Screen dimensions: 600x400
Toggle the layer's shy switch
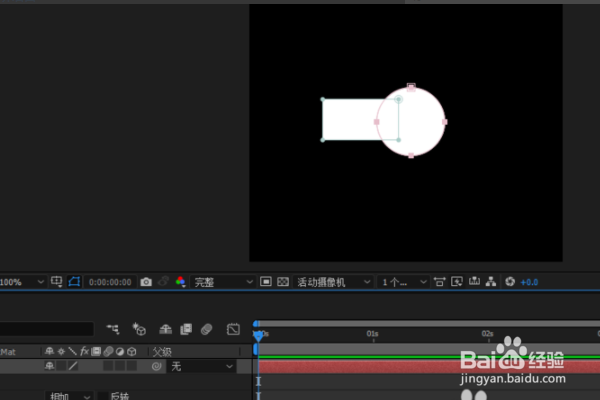click(49, 366)
